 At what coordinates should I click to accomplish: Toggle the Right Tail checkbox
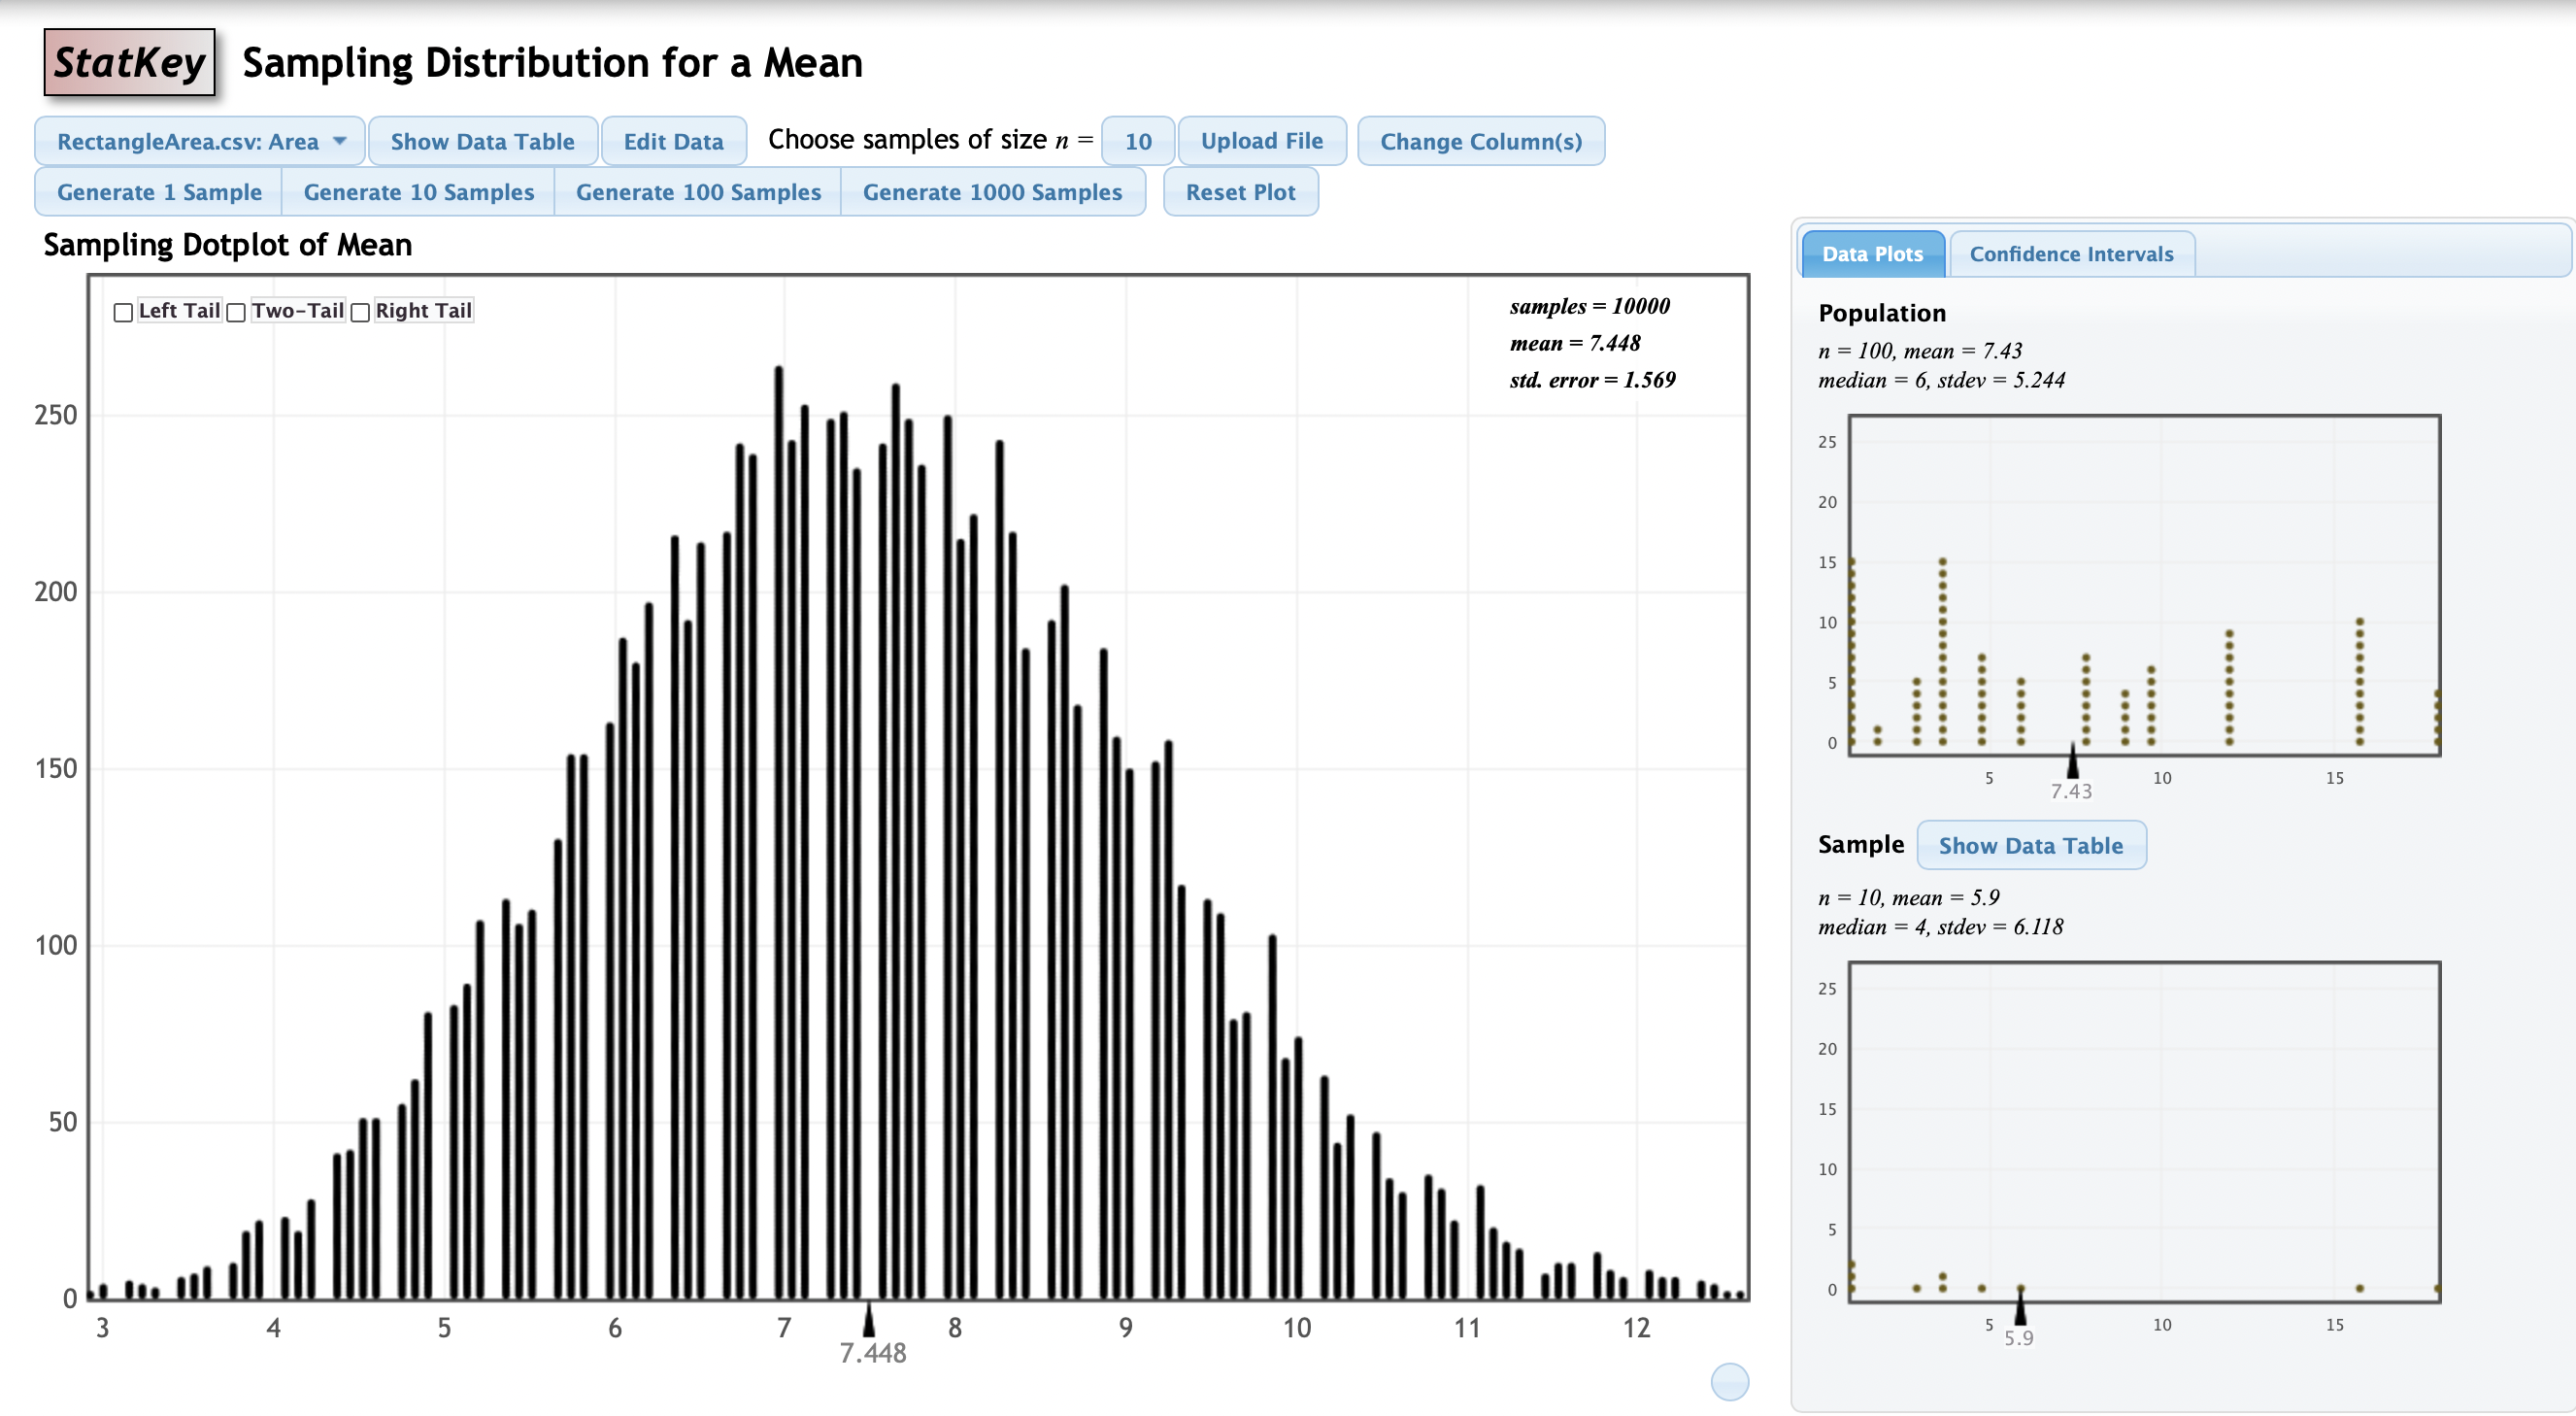coord(361,313)
